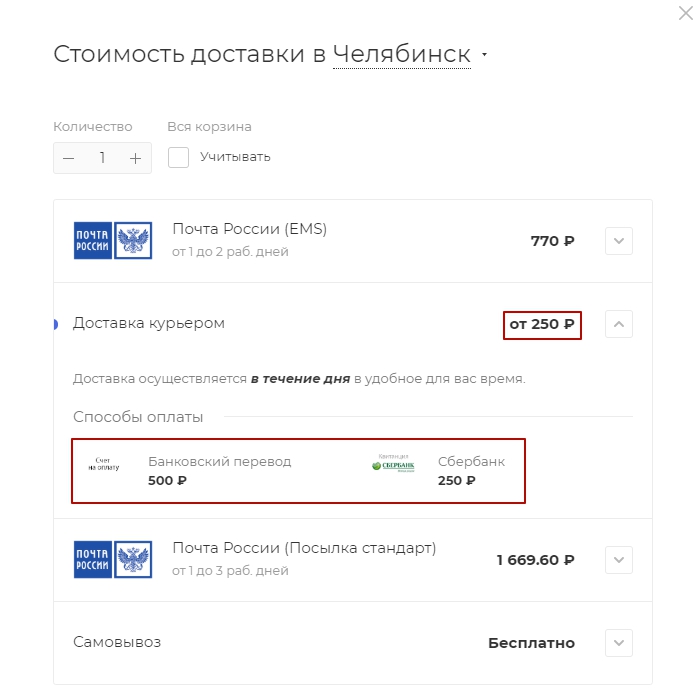Enable the Учитывать whole cart checkbox

(178, 157)
